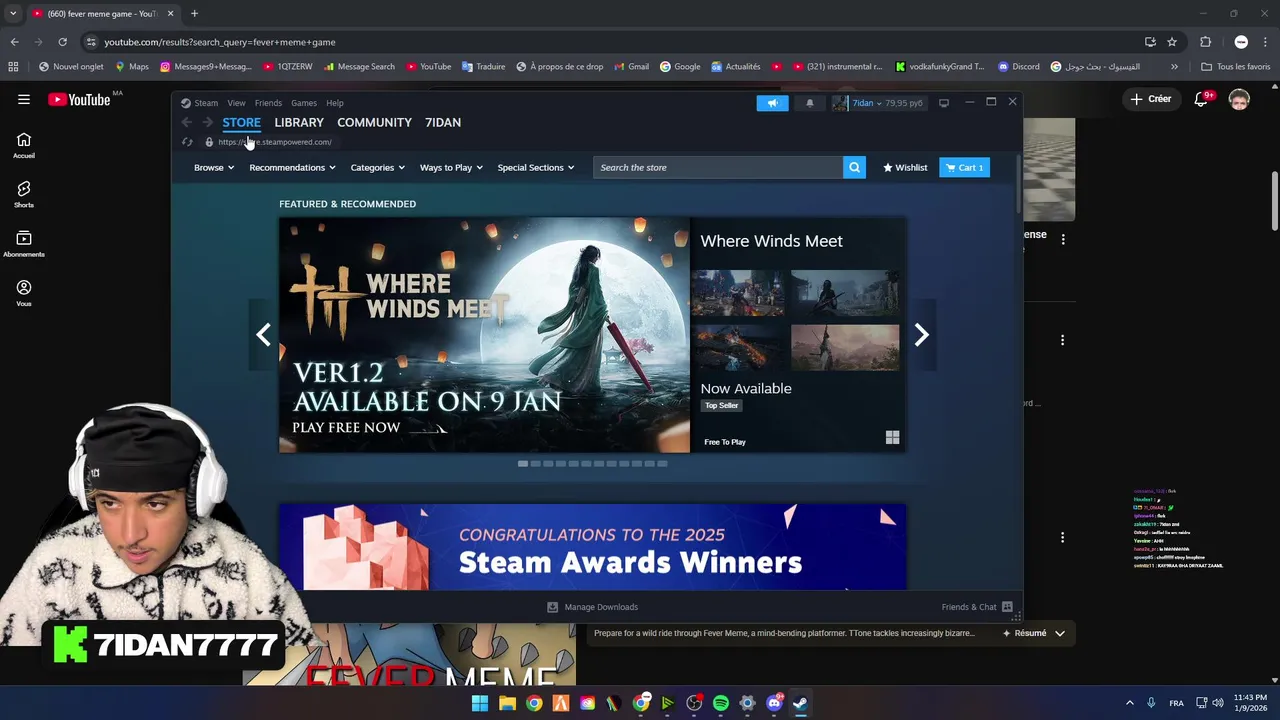Open the Where Winds Meet featured banner
Screen dimensions: 1280x720
click(x=484, y=335)
